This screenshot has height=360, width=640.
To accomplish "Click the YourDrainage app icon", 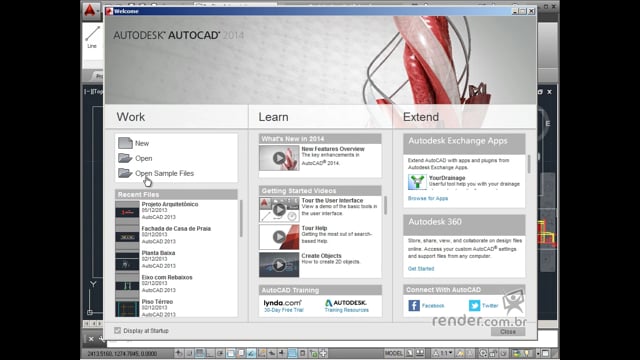I will tap(417, 182).
